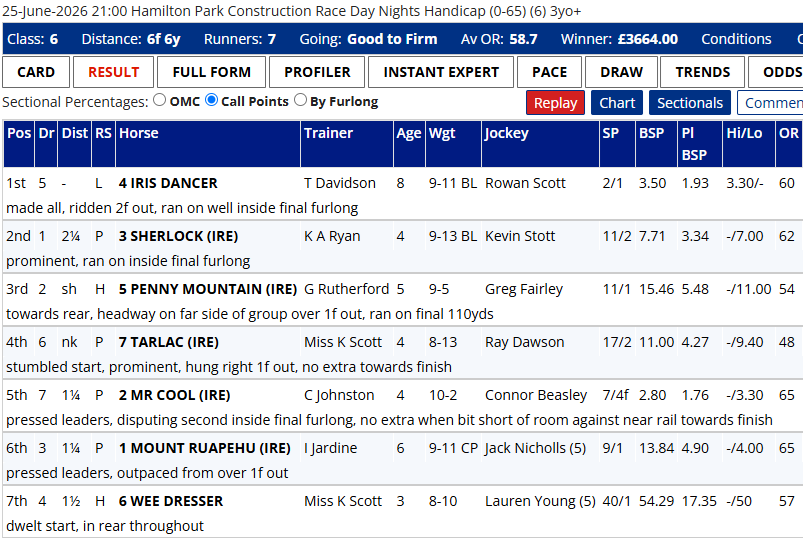The height and width of the screenshot is (538, 803).
Task: Click the Pl BSP column header
Action: [700, 144]
